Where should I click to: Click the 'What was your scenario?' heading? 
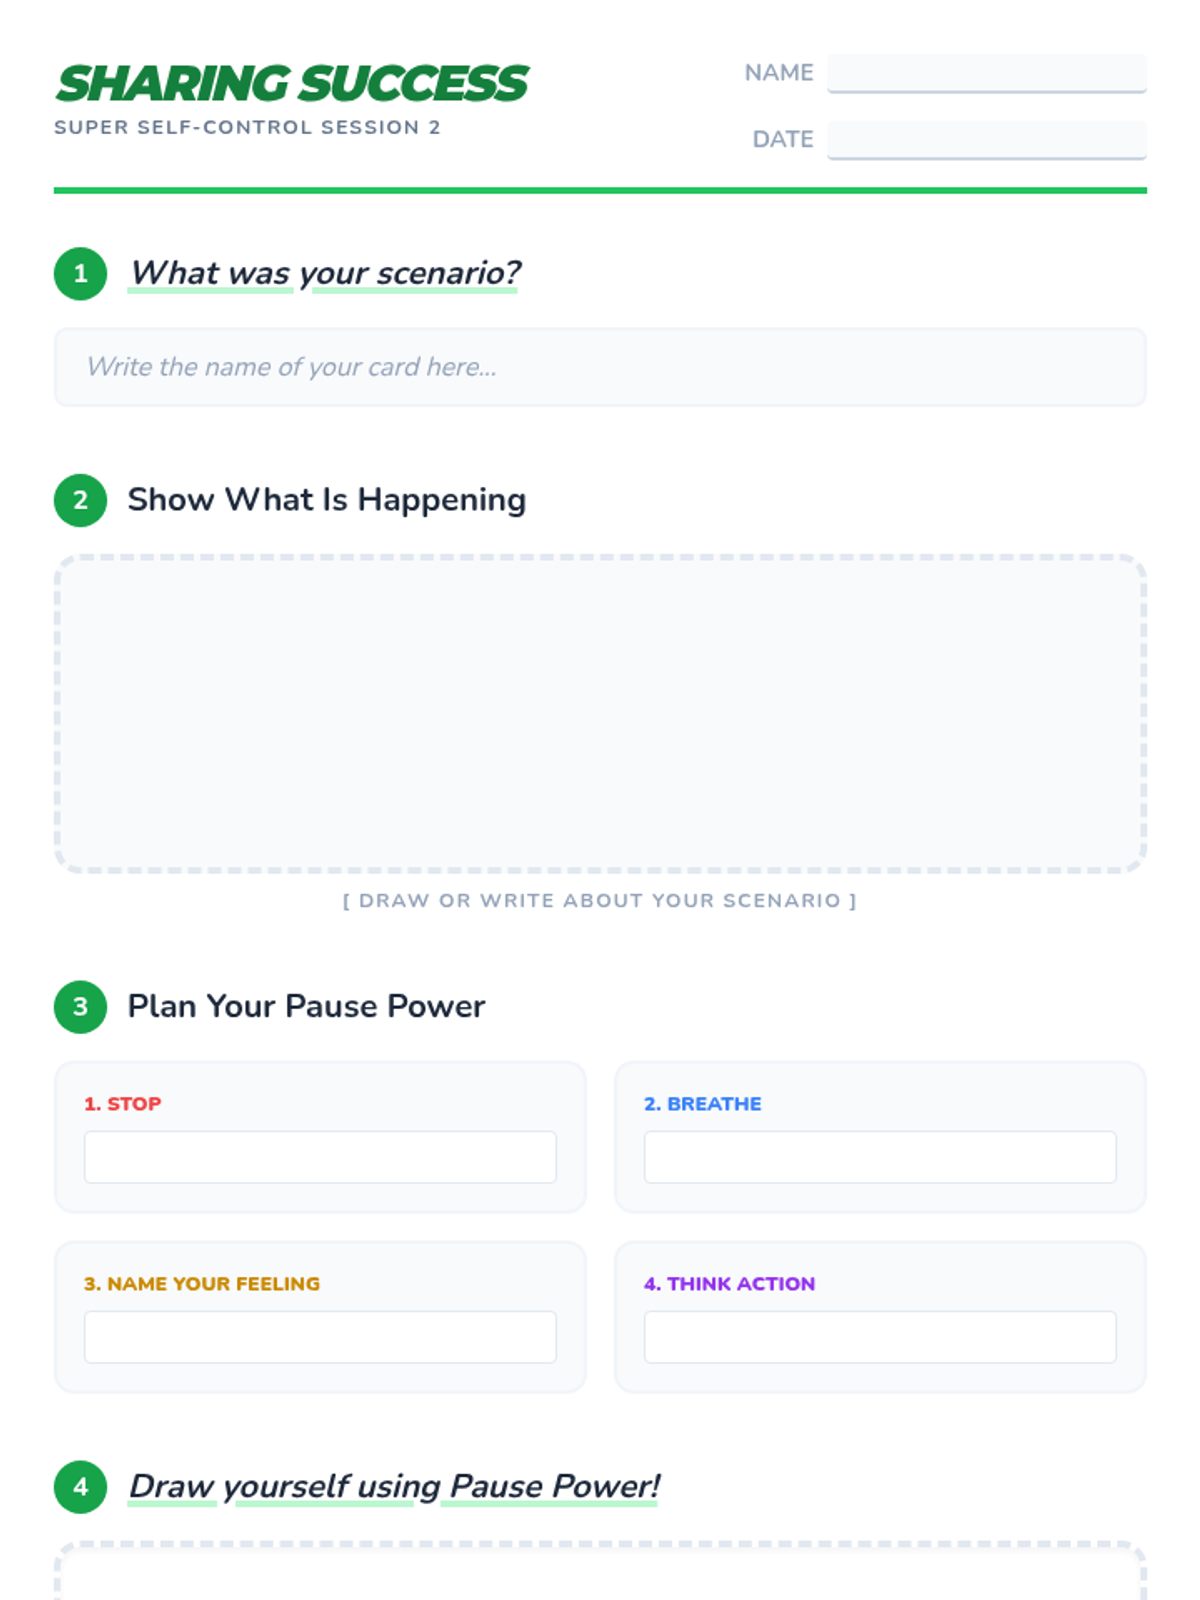(x=325, y=273)
